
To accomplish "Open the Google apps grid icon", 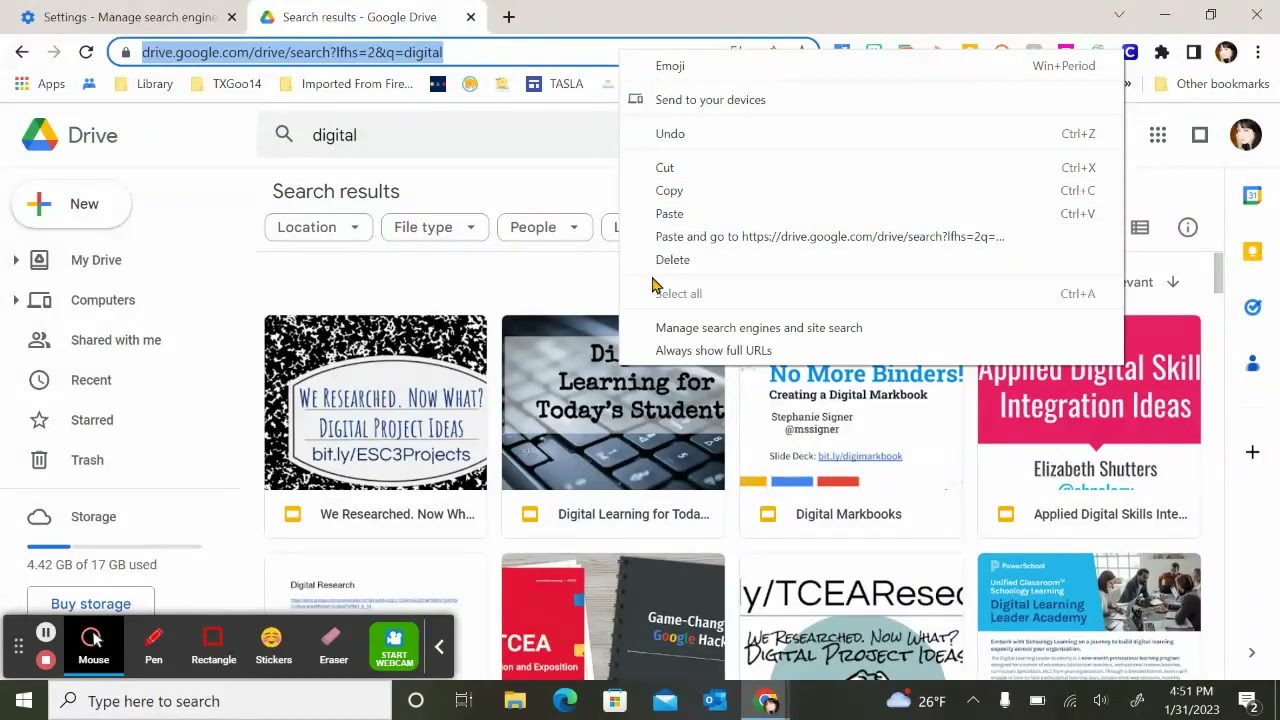I will coord(1158,135).
